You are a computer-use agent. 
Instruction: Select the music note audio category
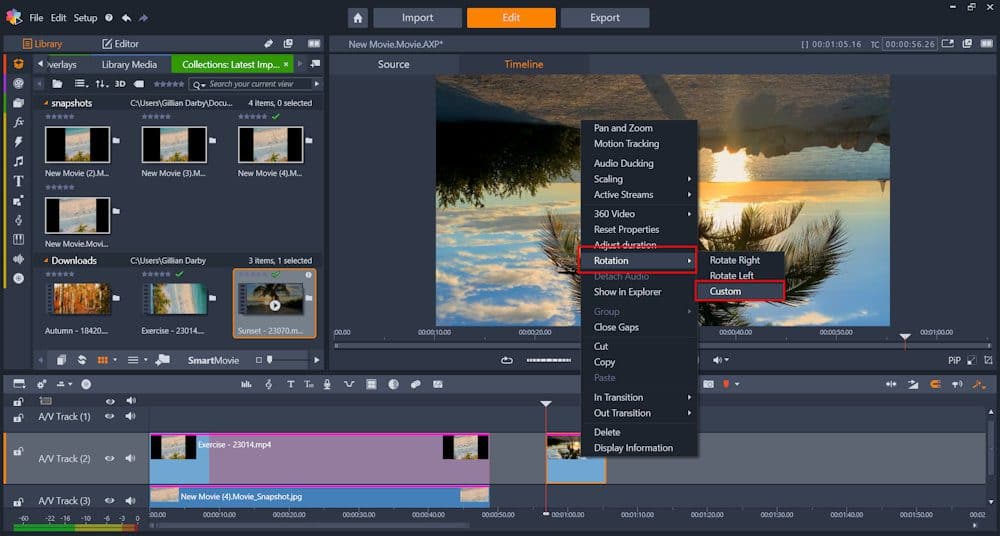point(18,161)
